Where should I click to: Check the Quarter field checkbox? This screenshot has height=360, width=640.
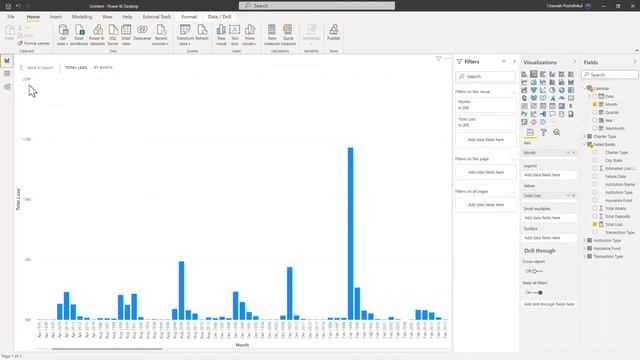[595, 112]
